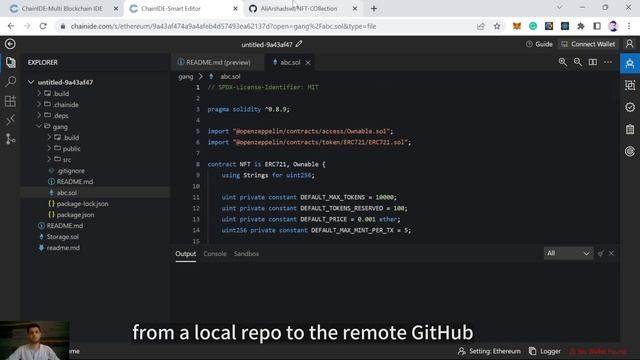This screenshot has width=640, height=360.
Task: Open the Chrome three-dot menu
Action: tap(629, 26)
